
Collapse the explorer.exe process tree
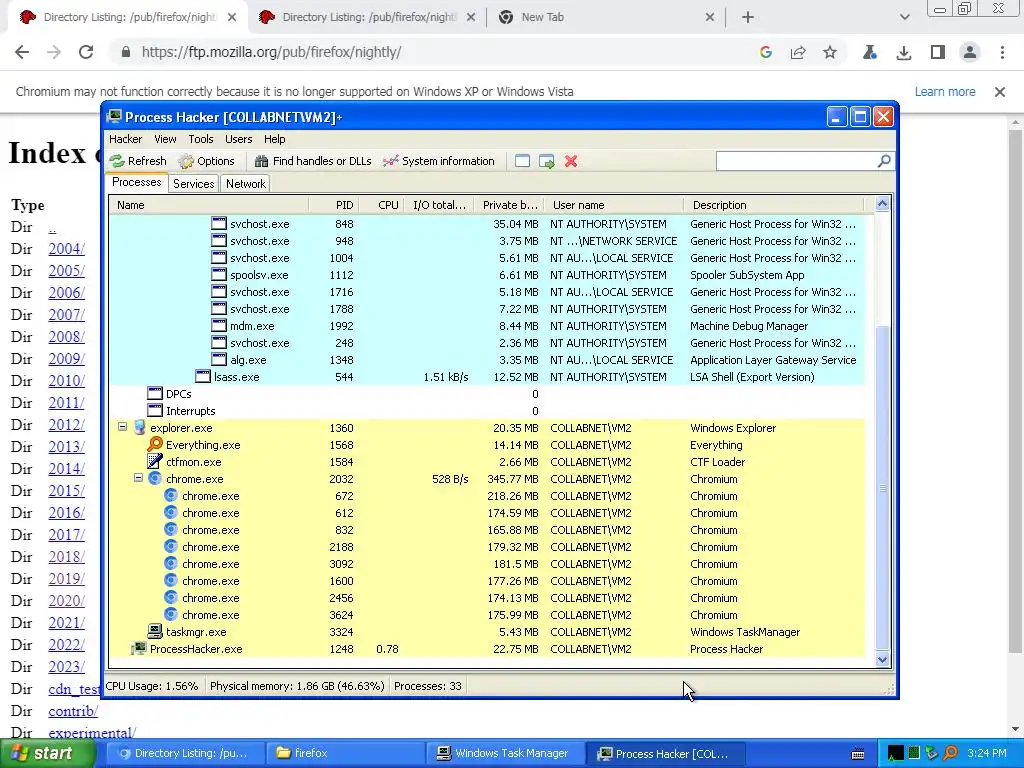click(122, 426)
